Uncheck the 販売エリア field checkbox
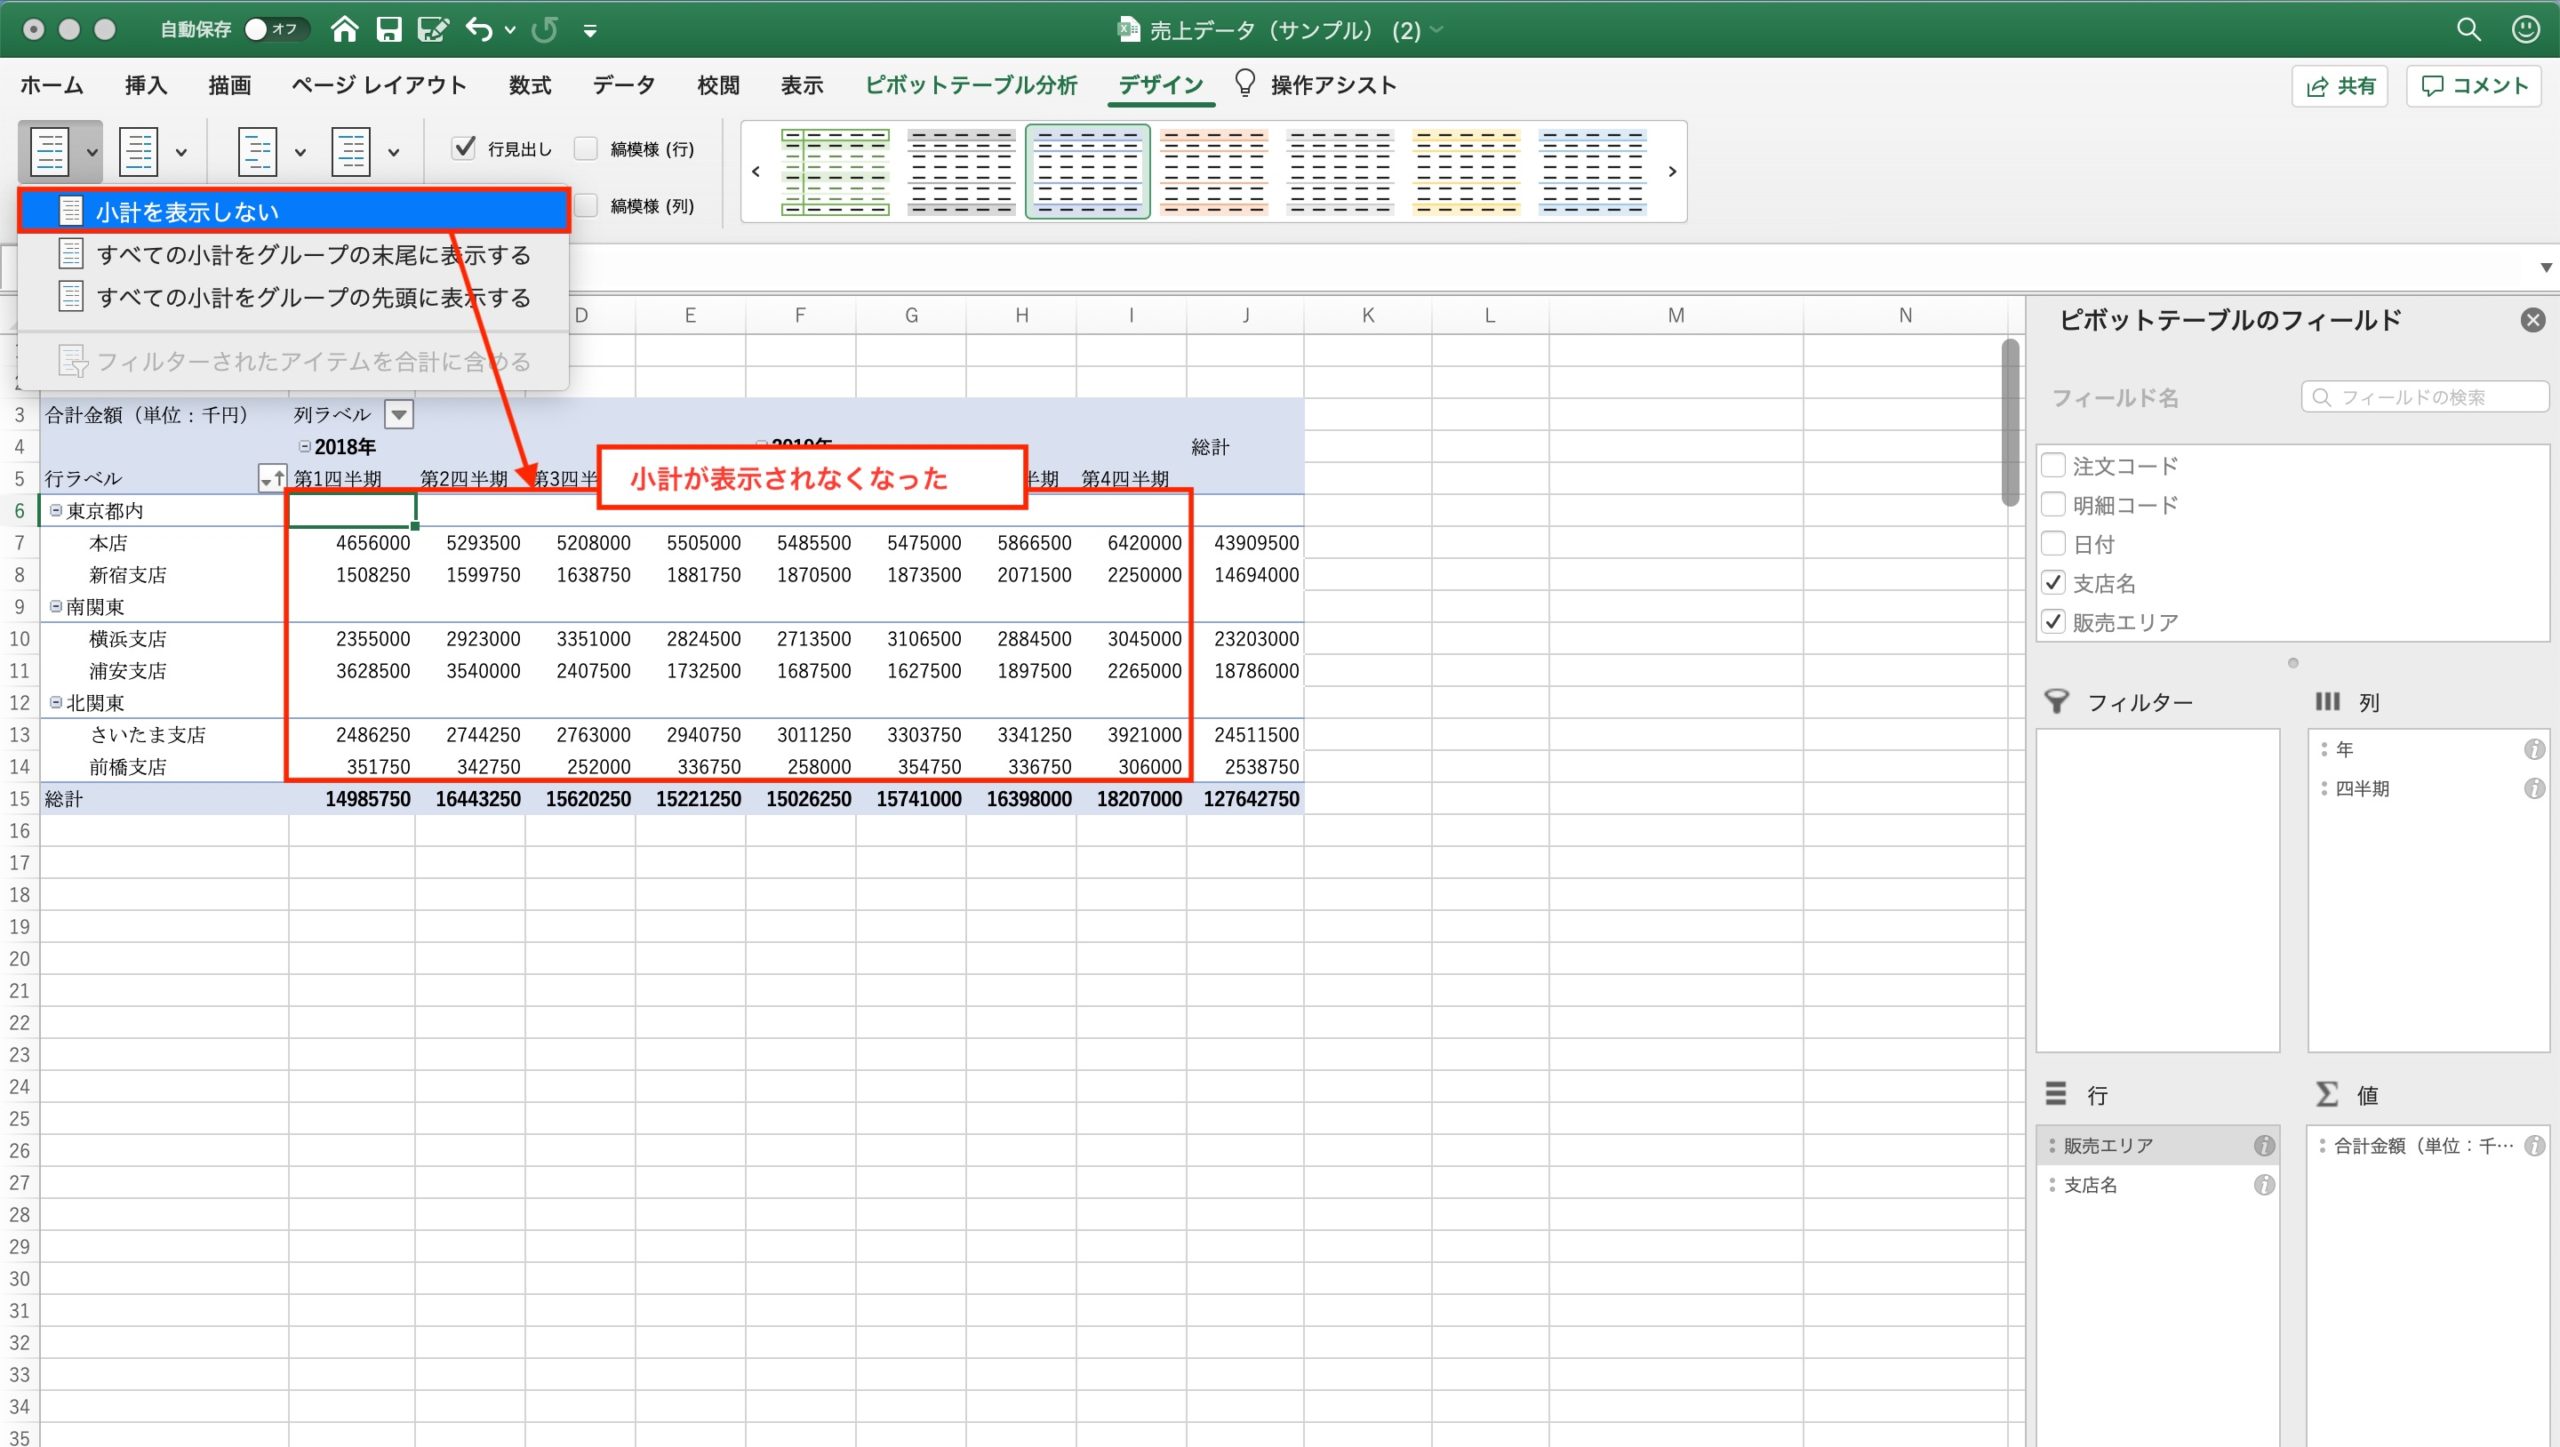This screenshot has width=2560, height=1447. click(x=2053, y=621)
